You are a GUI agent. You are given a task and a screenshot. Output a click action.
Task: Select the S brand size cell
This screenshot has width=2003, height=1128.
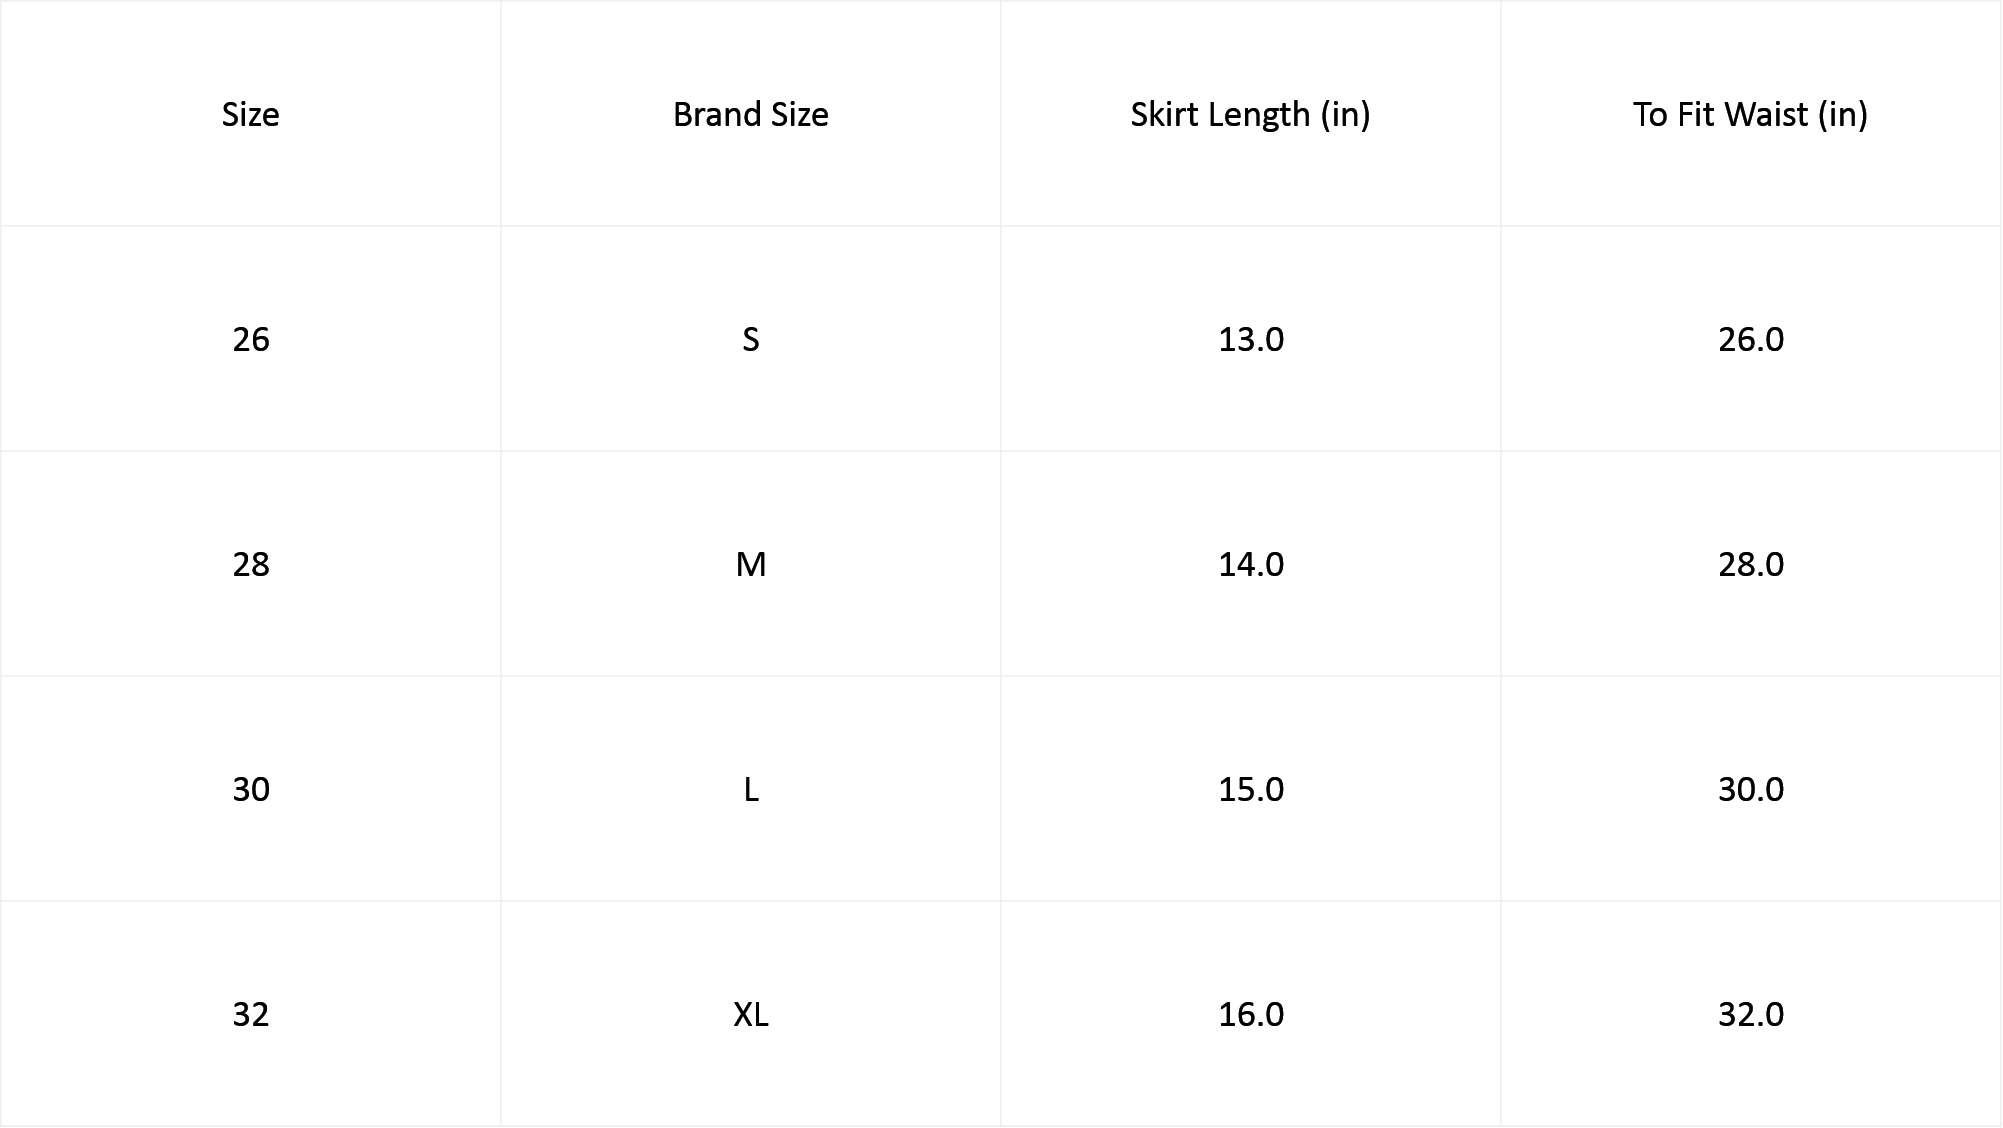pyautogui.click(x=750, y=339)
